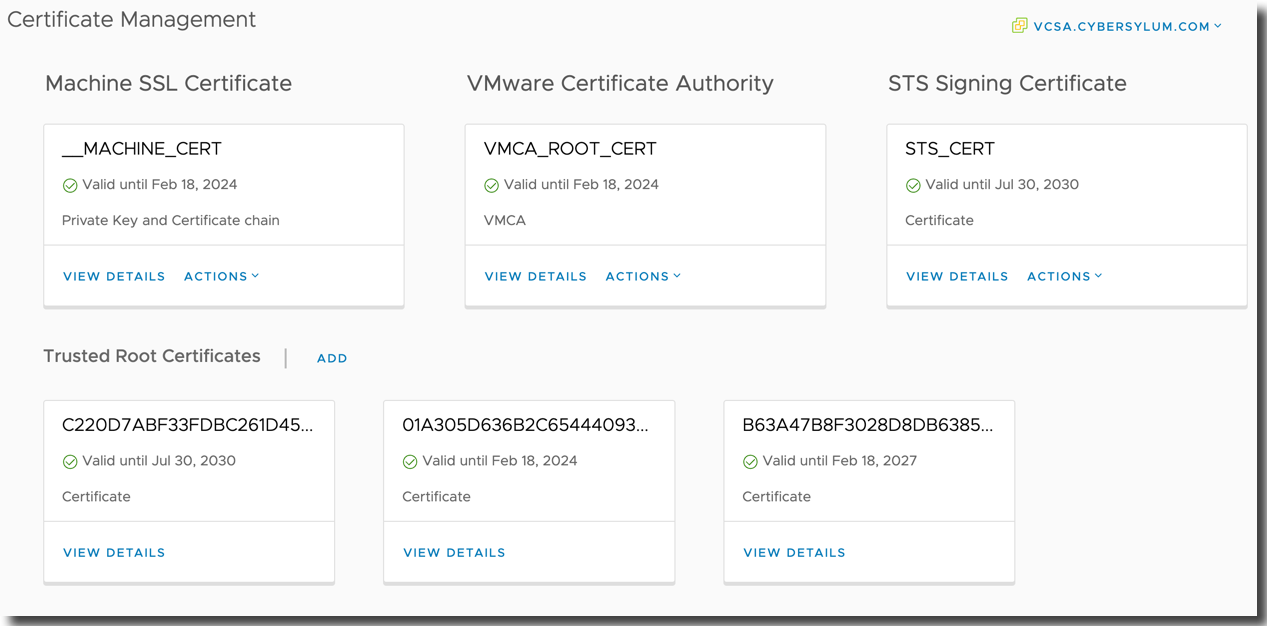The image size is (1267, 626).
Task: View details of C220D7ABF33FDBC261D45 certificate
Action: coord(114,552)
